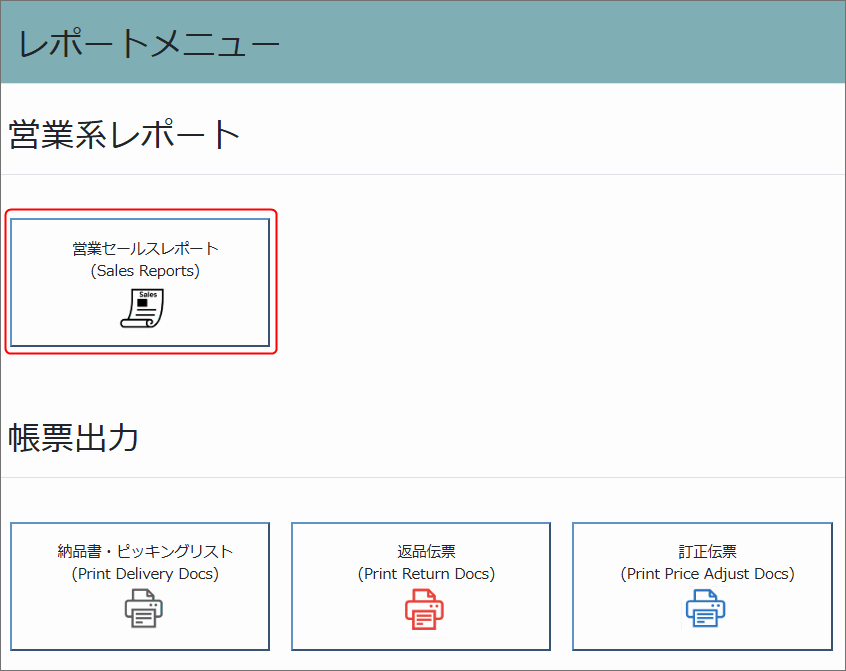Click the レポートメニュー page title
Screen dimensions: 846x671
pyautogui.click(x=148, y=44)
